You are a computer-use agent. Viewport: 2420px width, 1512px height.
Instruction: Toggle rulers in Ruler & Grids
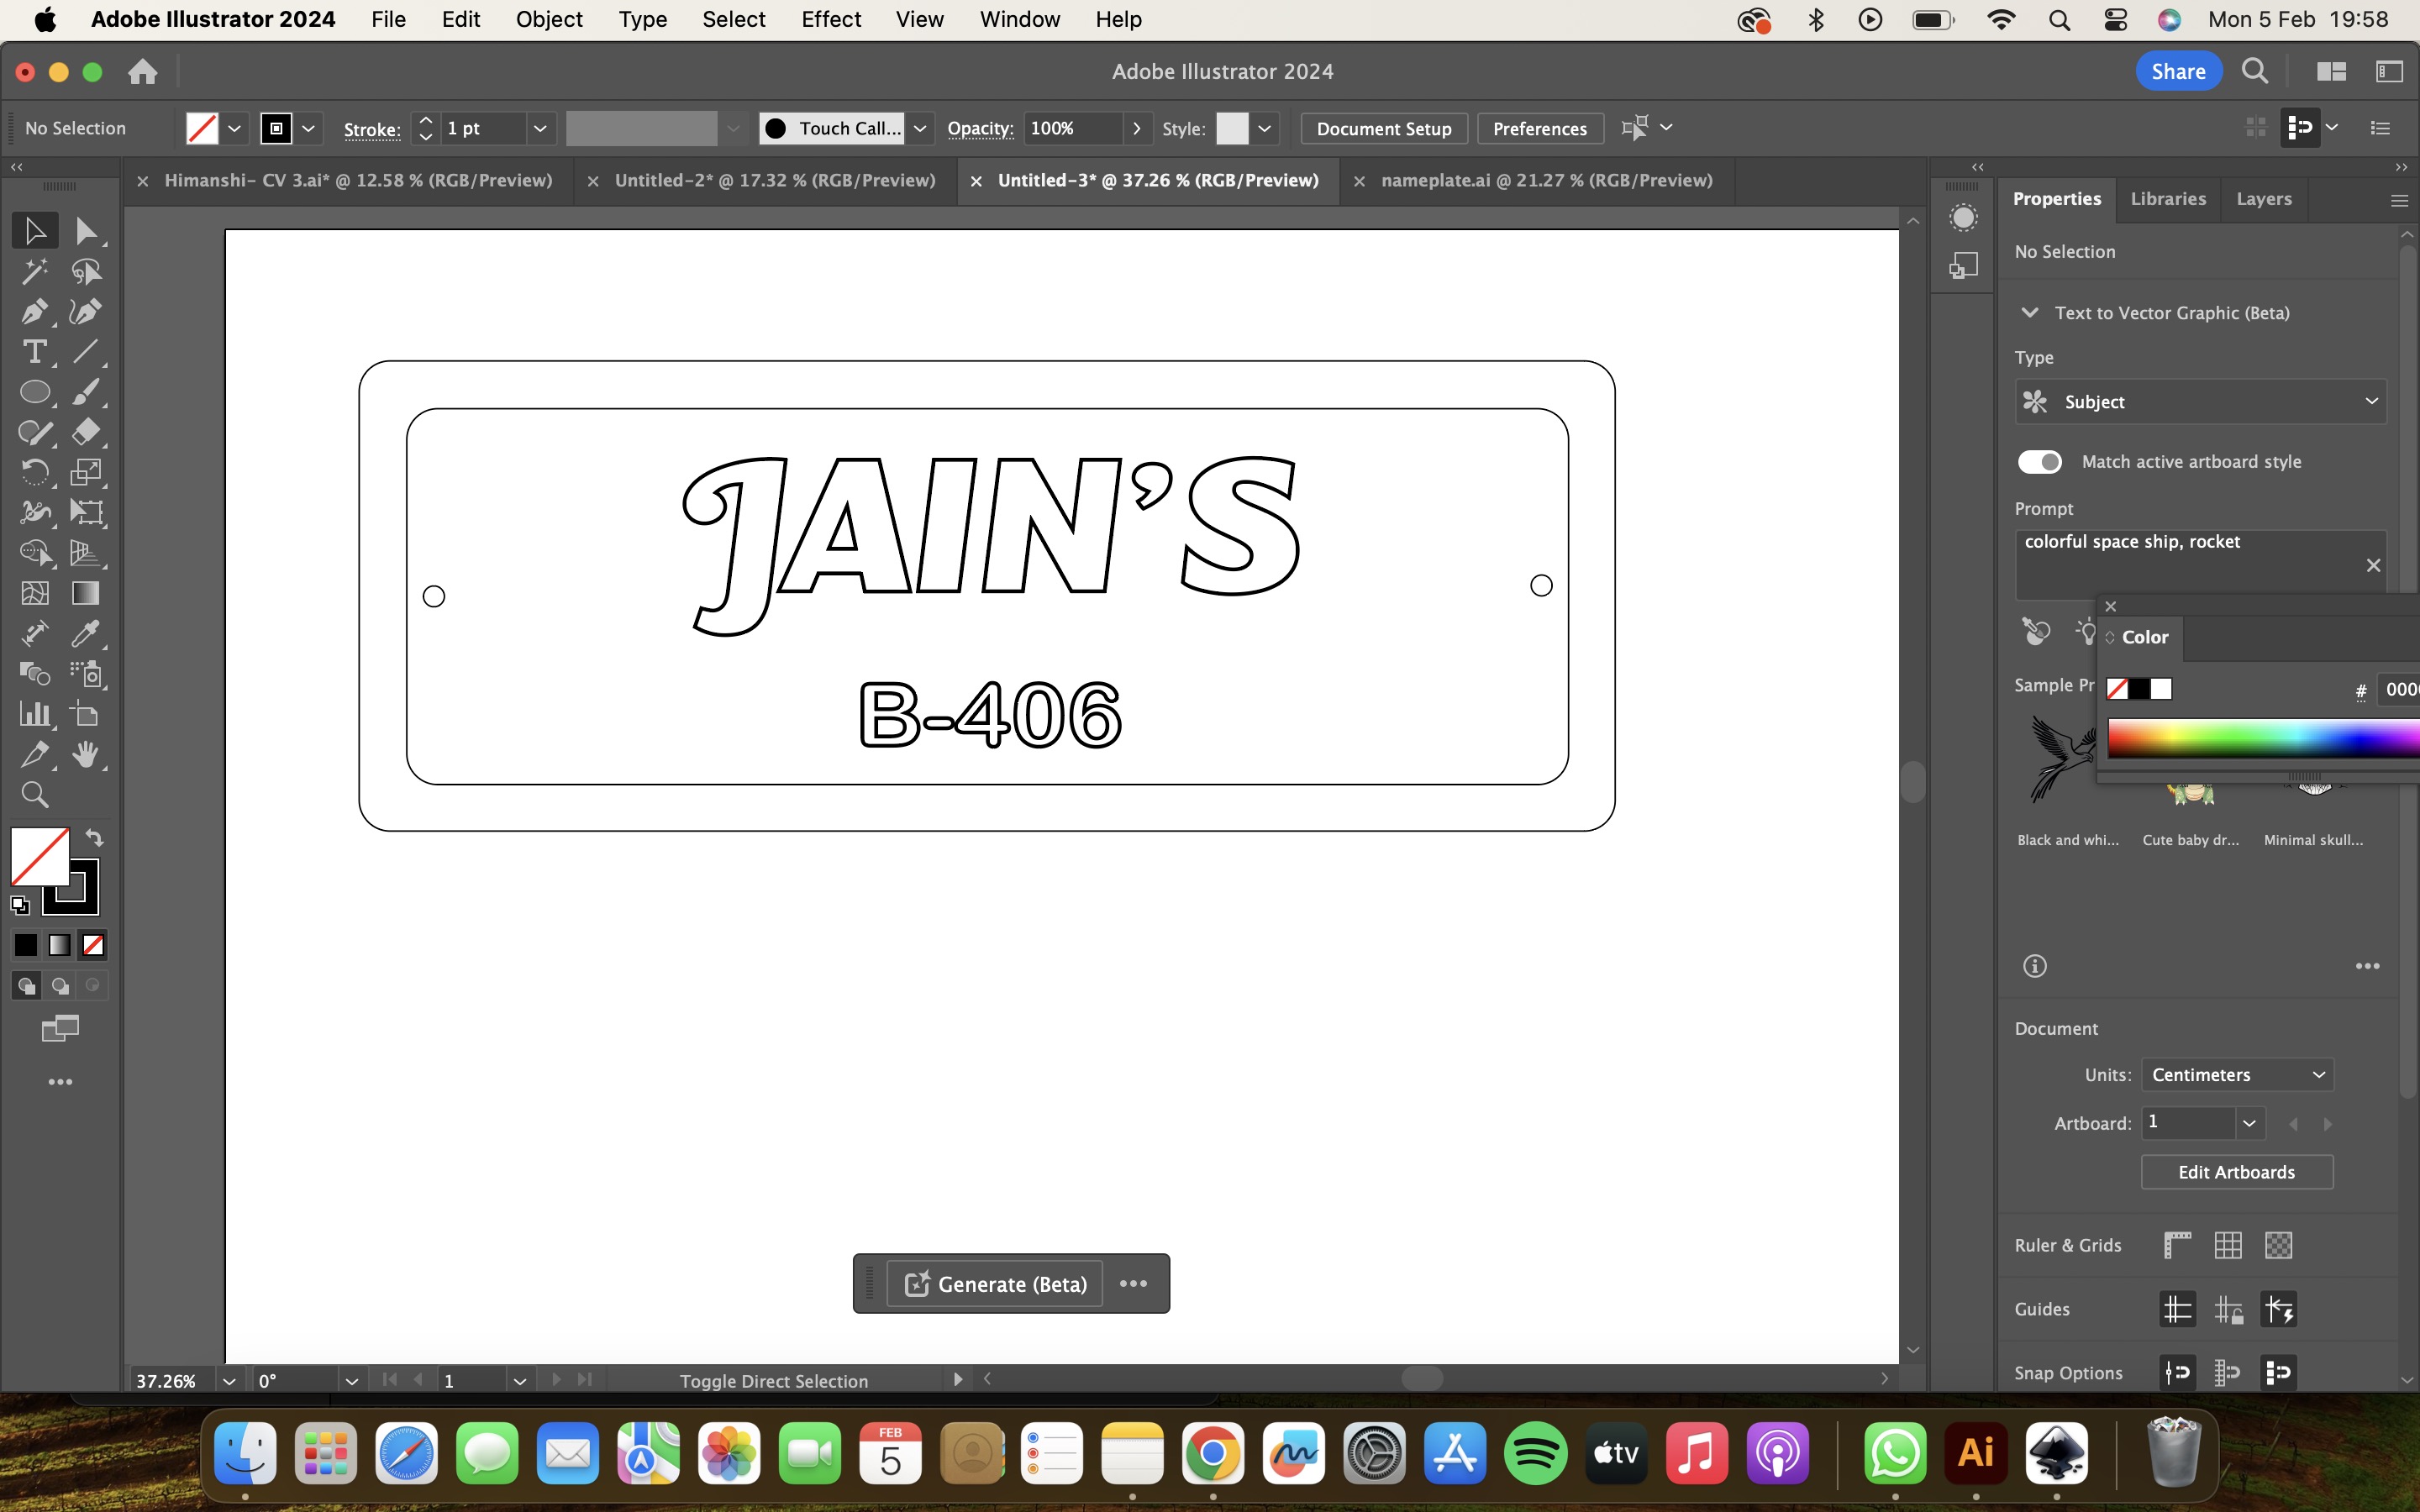click(x=2177, y=1245)
